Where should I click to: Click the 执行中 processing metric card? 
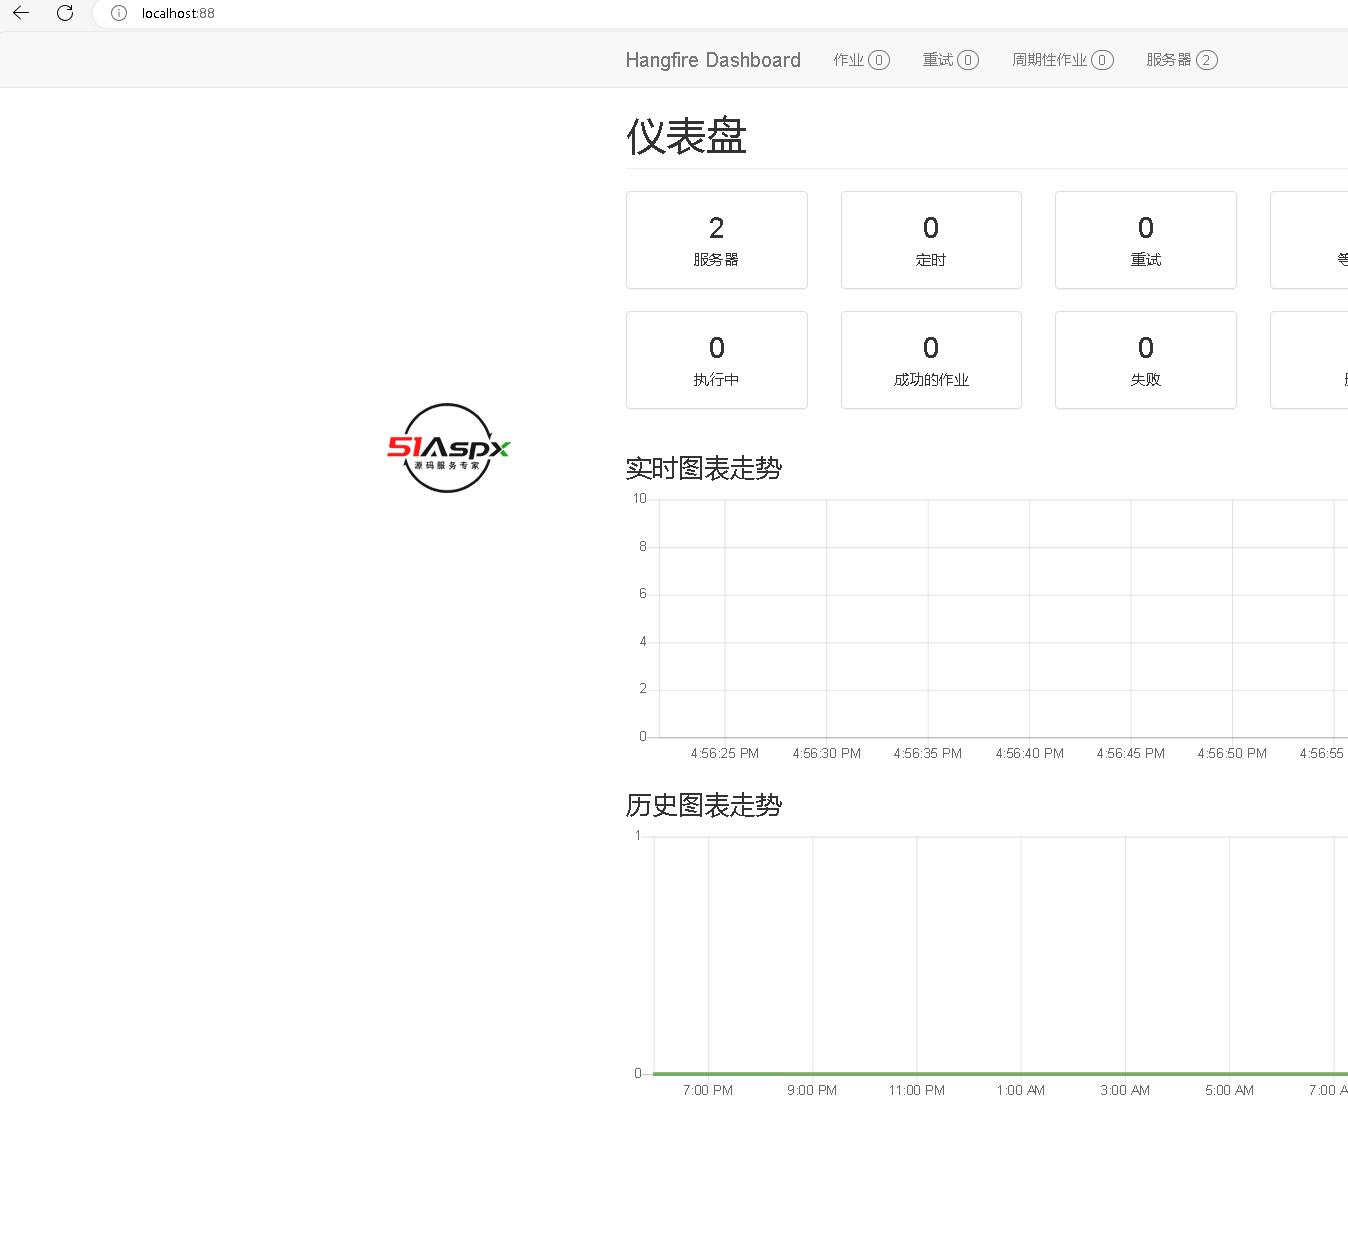(716, 360)
